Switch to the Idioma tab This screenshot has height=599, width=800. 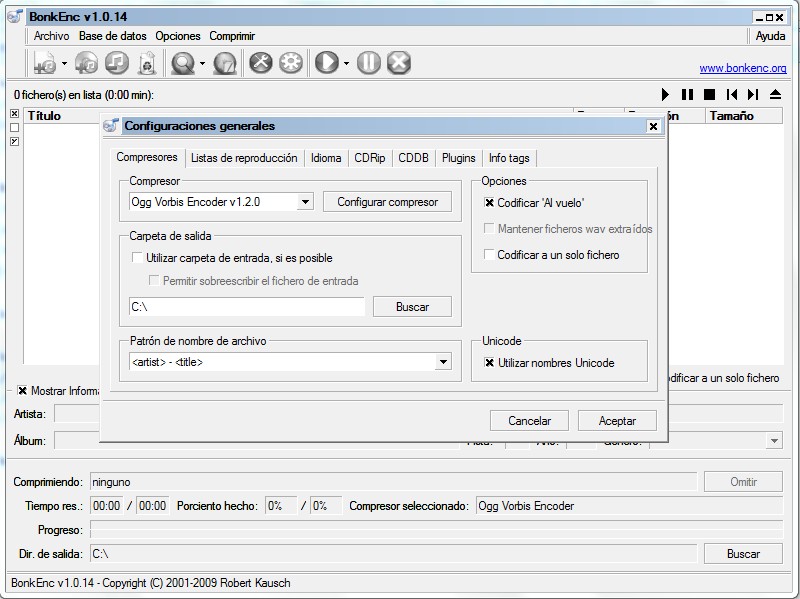click(x=326, y=158)
